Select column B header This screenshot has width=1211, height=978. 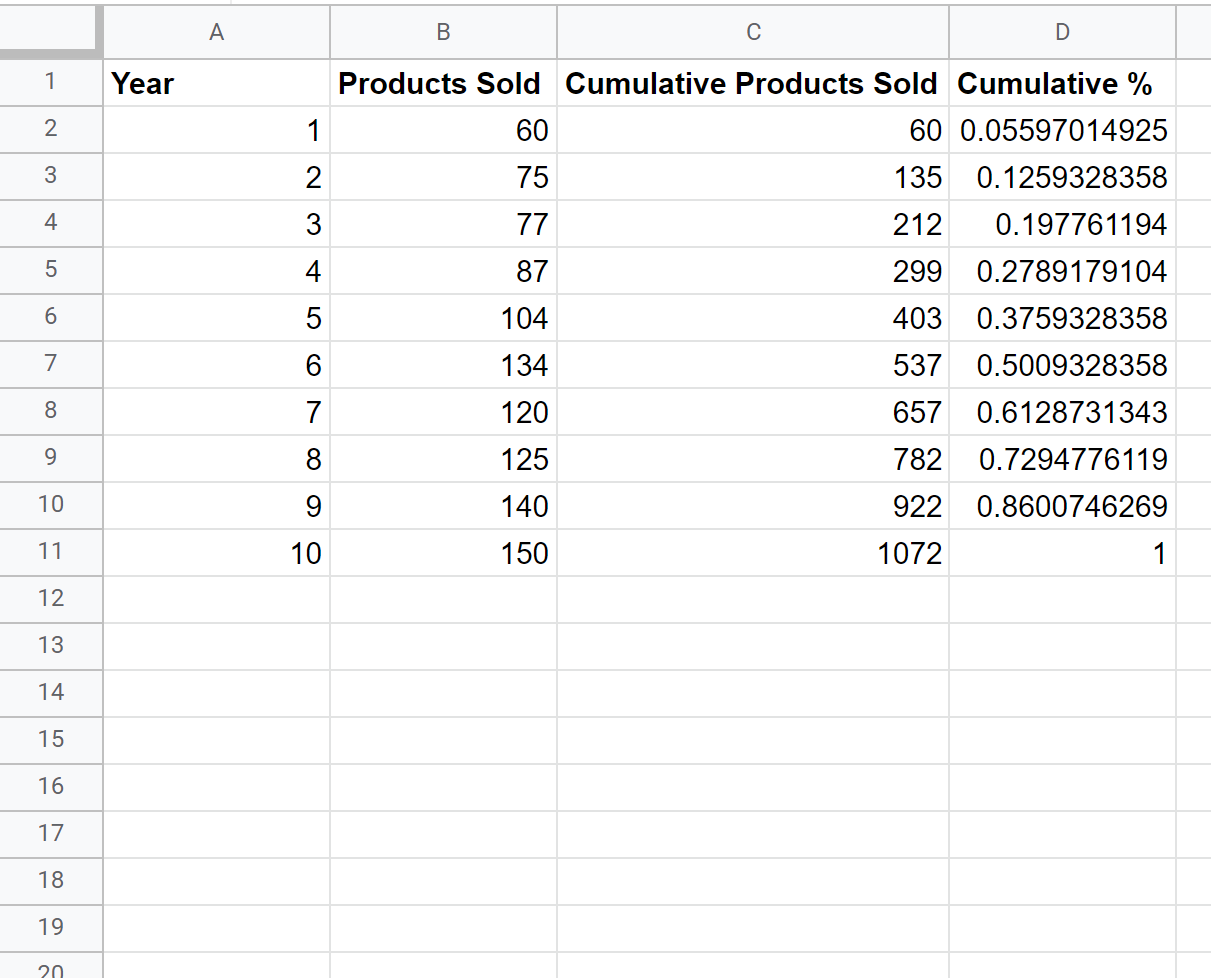(443, 32)
